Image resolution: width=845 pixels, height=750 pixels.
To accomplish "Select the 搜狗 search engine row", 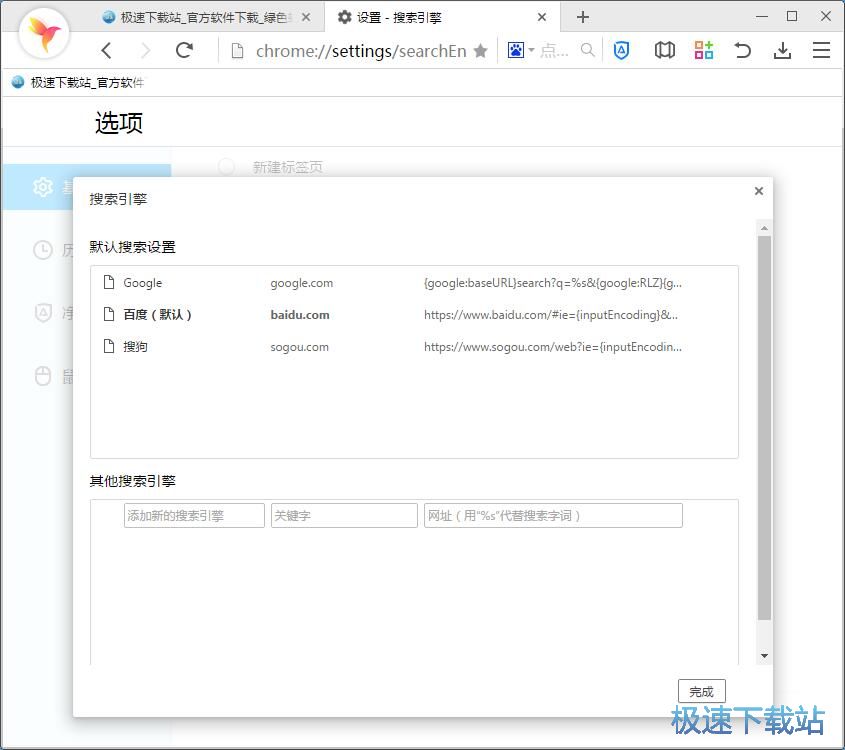I will tap(414, 346).
